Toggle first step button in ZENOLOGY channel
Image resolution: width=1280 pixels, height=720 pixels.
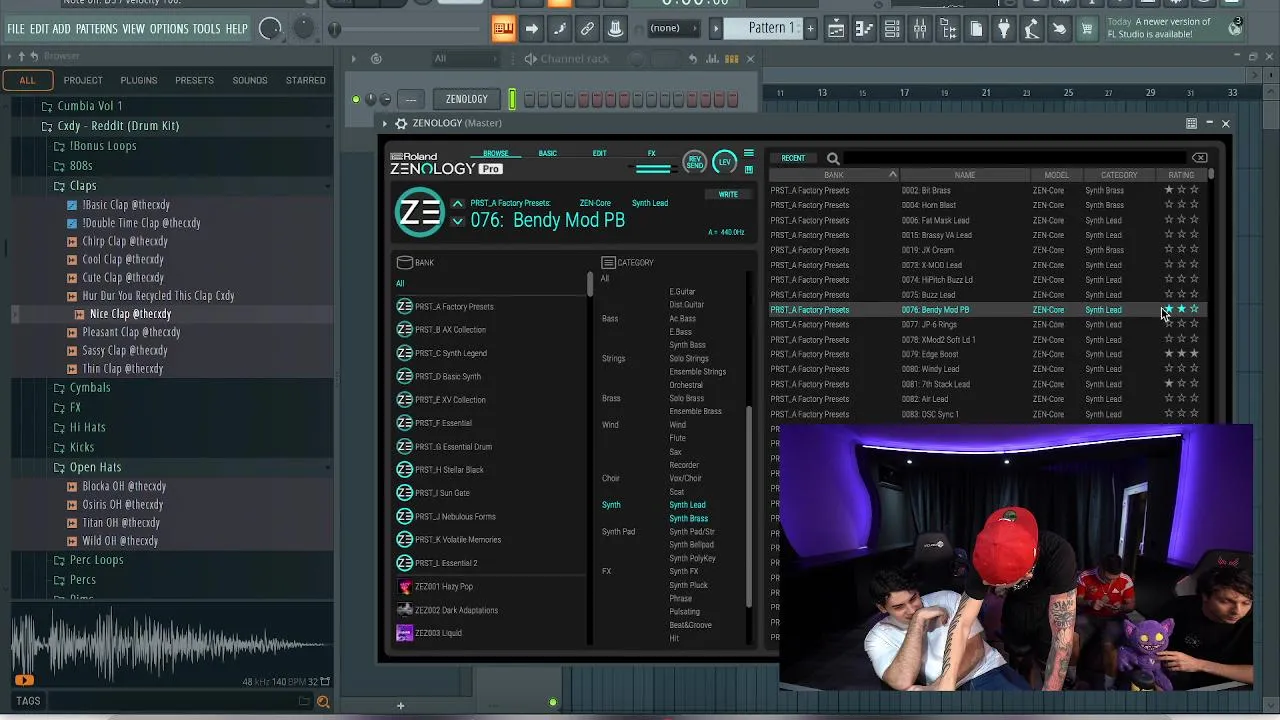529,99
